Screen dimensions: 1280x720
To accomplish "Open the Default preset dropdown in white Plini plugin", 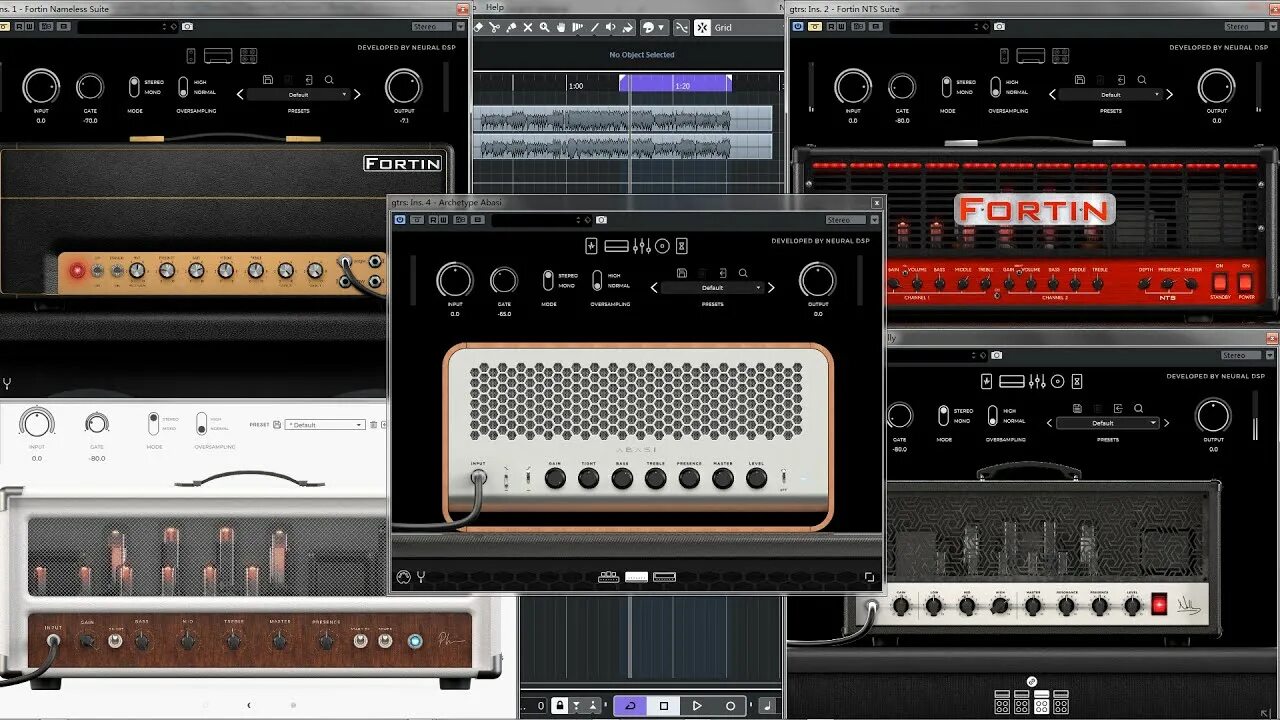I will coord(325,425).
